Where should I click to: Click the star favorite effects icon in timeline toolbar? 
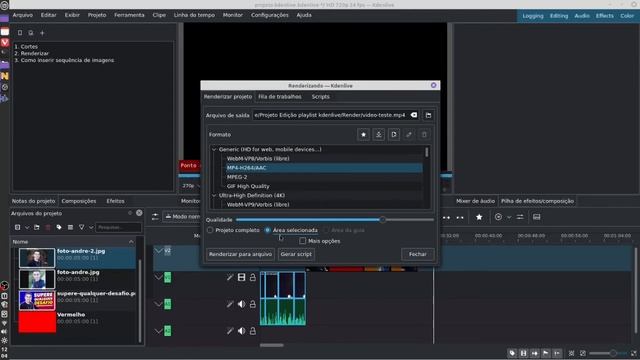[x=479, y=217]
